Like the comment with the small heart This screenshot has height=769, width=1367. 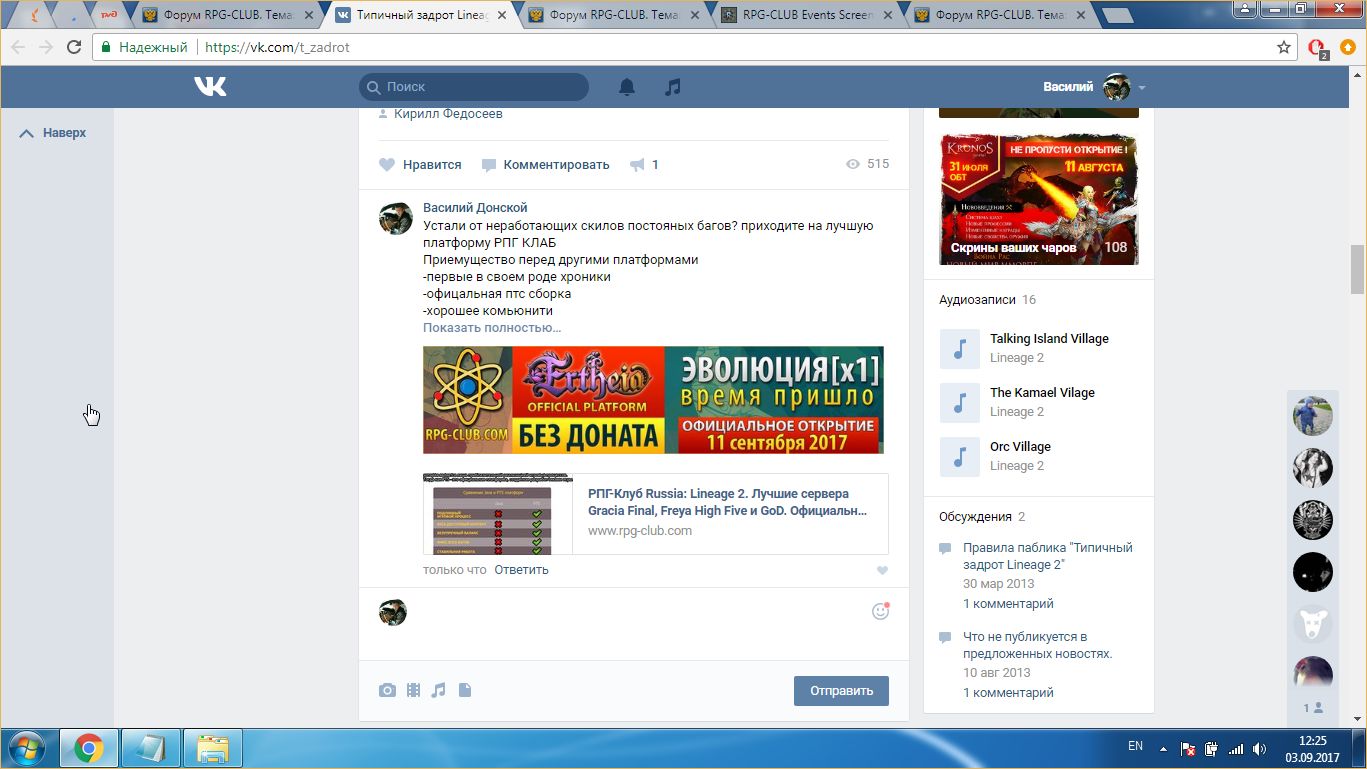(x=882, y=571)
